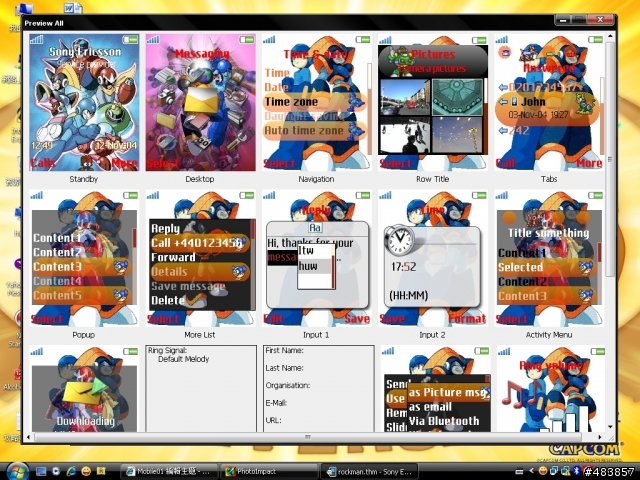Viewport: 640px width, 480px height.
Task: Click 'Call +440123456' in More List preview
Action: pos(199,243)
